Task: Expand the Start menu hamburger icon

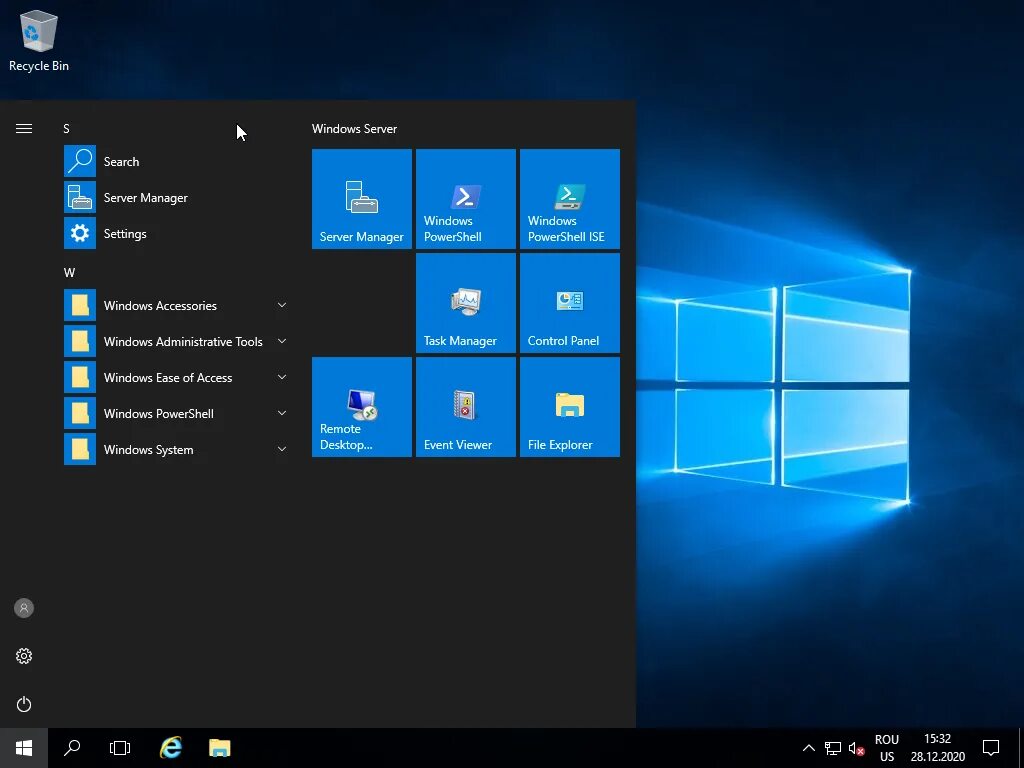Action: pos(24,129)
